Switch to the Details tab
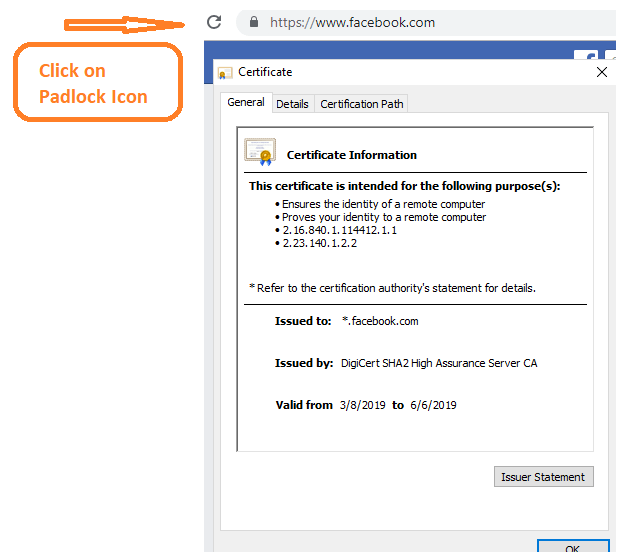 tap(292, 104)
